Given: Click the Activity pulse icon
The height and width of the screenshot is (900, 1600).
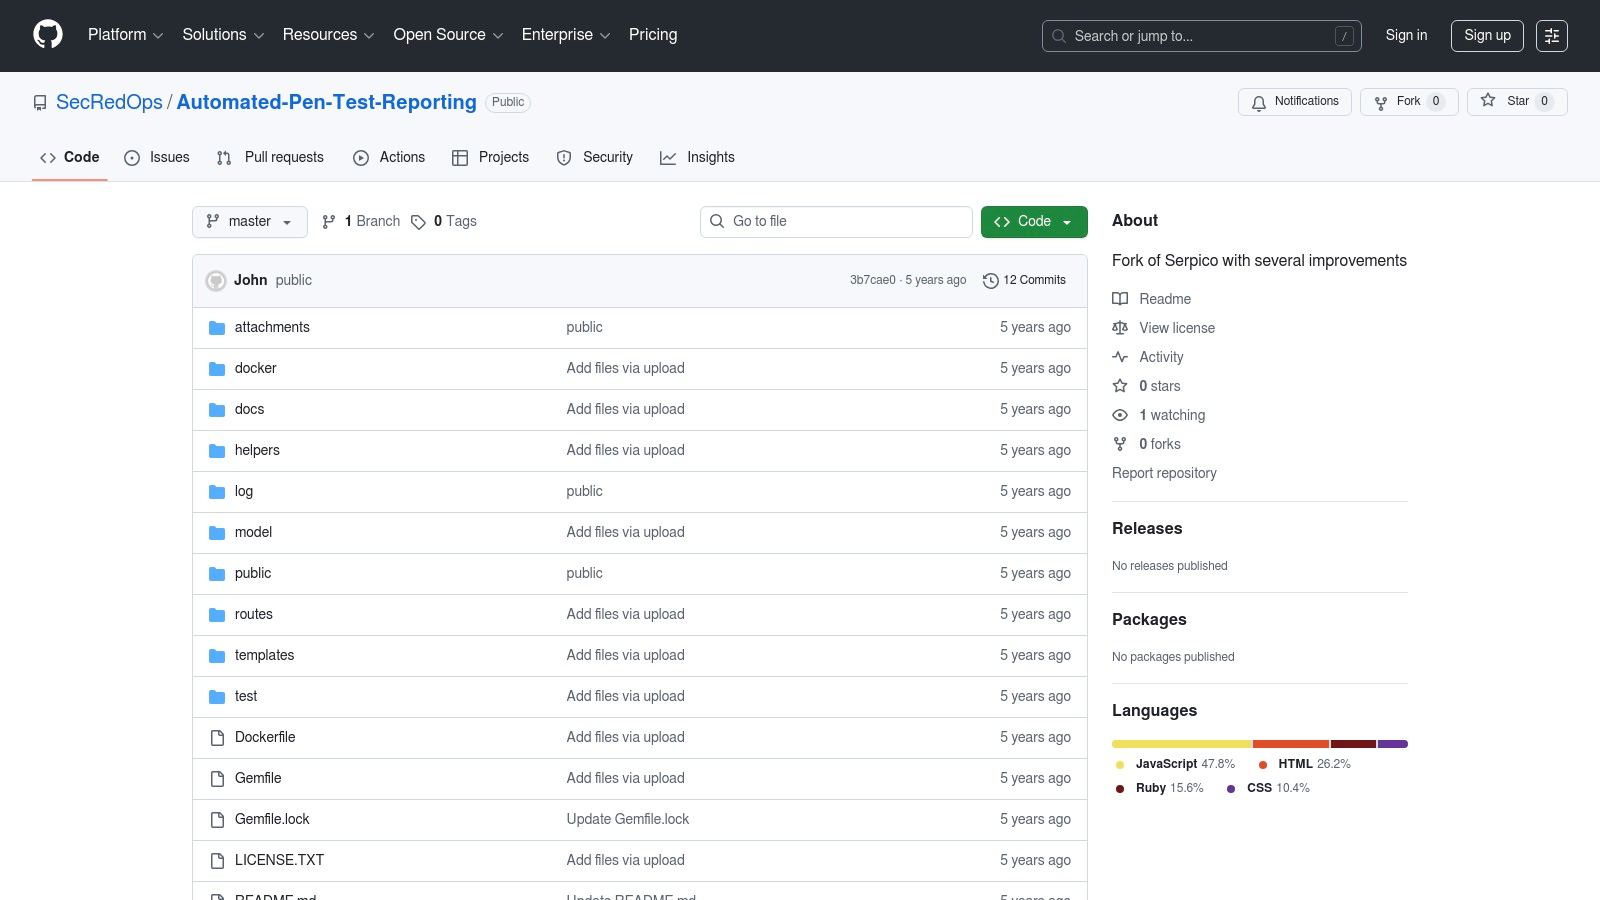Looking at the screenshot, I should 1120,357.
